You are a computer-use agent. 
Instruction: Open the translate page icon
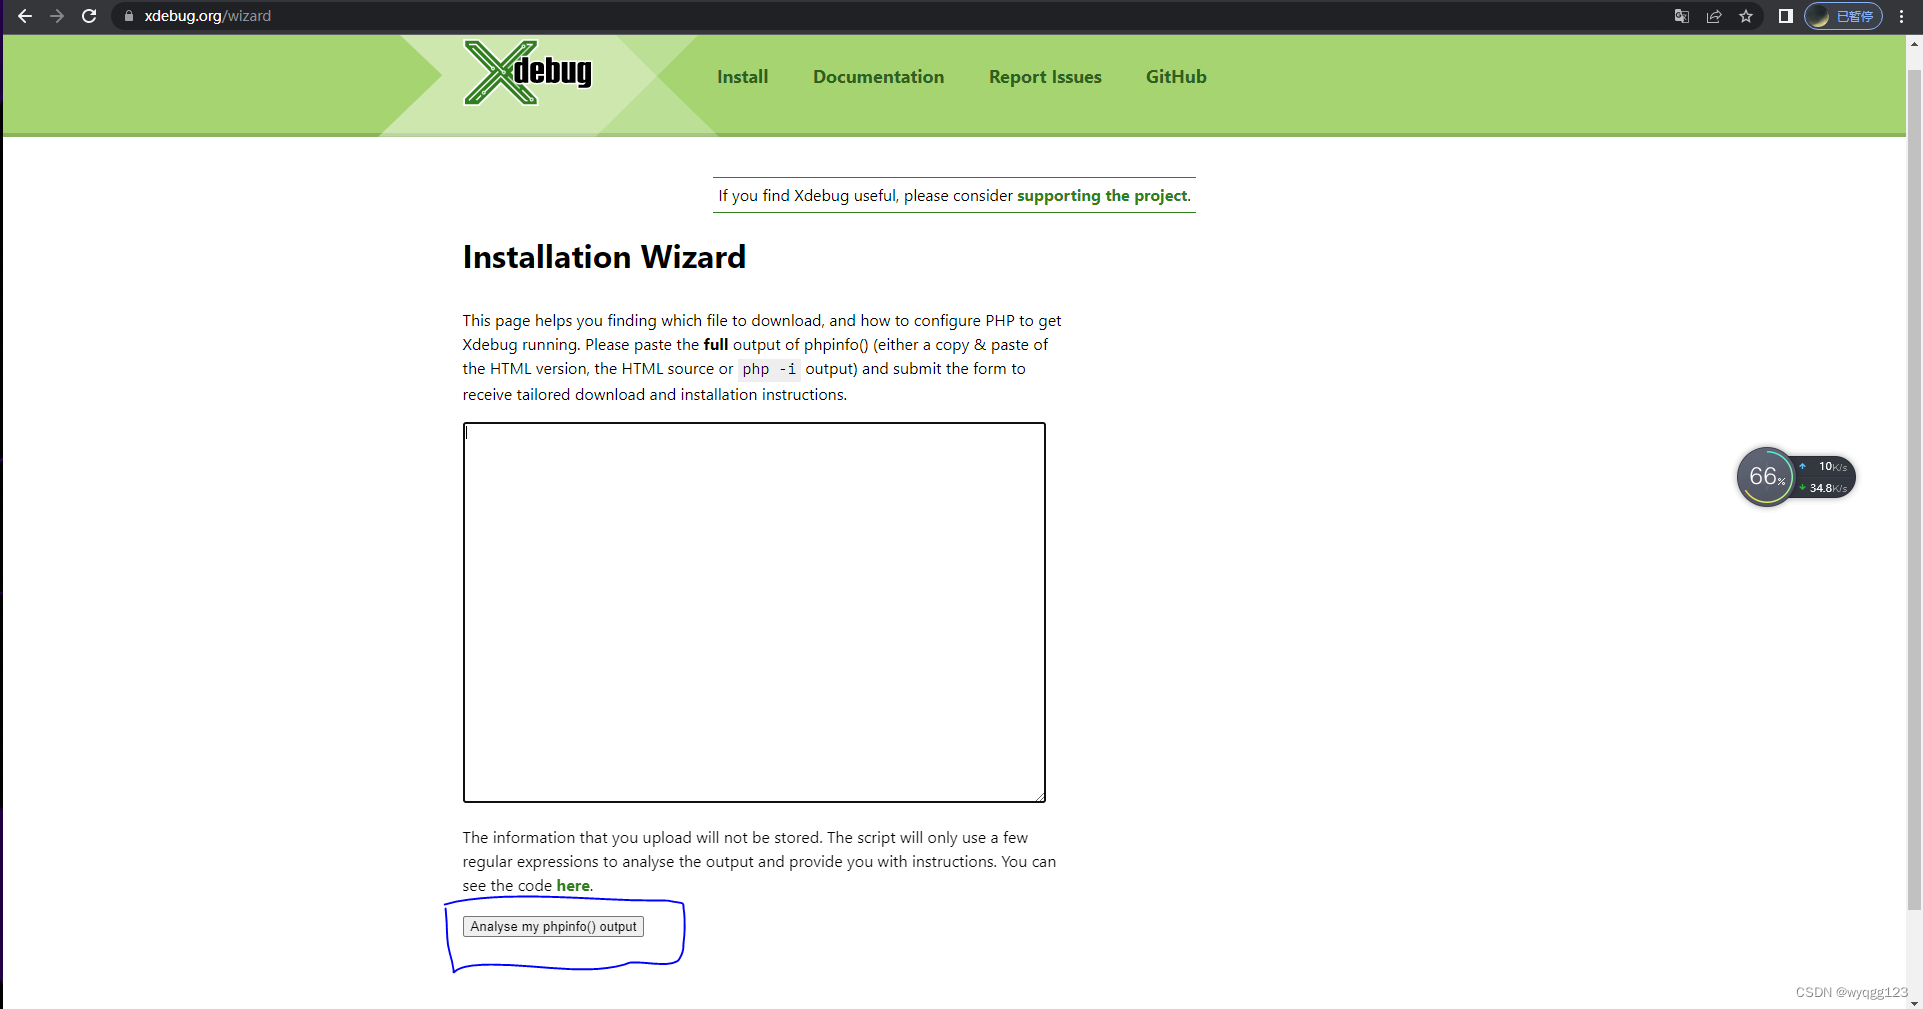(x=1682, y=16)
